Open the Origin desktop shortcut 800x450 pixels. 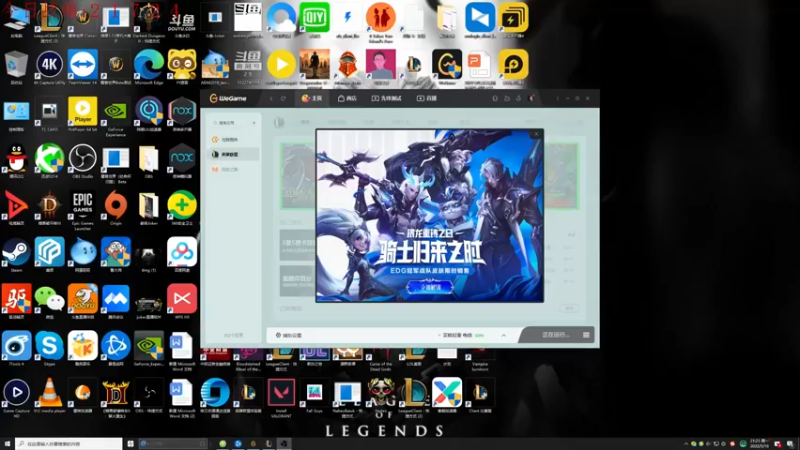(116, 208)
